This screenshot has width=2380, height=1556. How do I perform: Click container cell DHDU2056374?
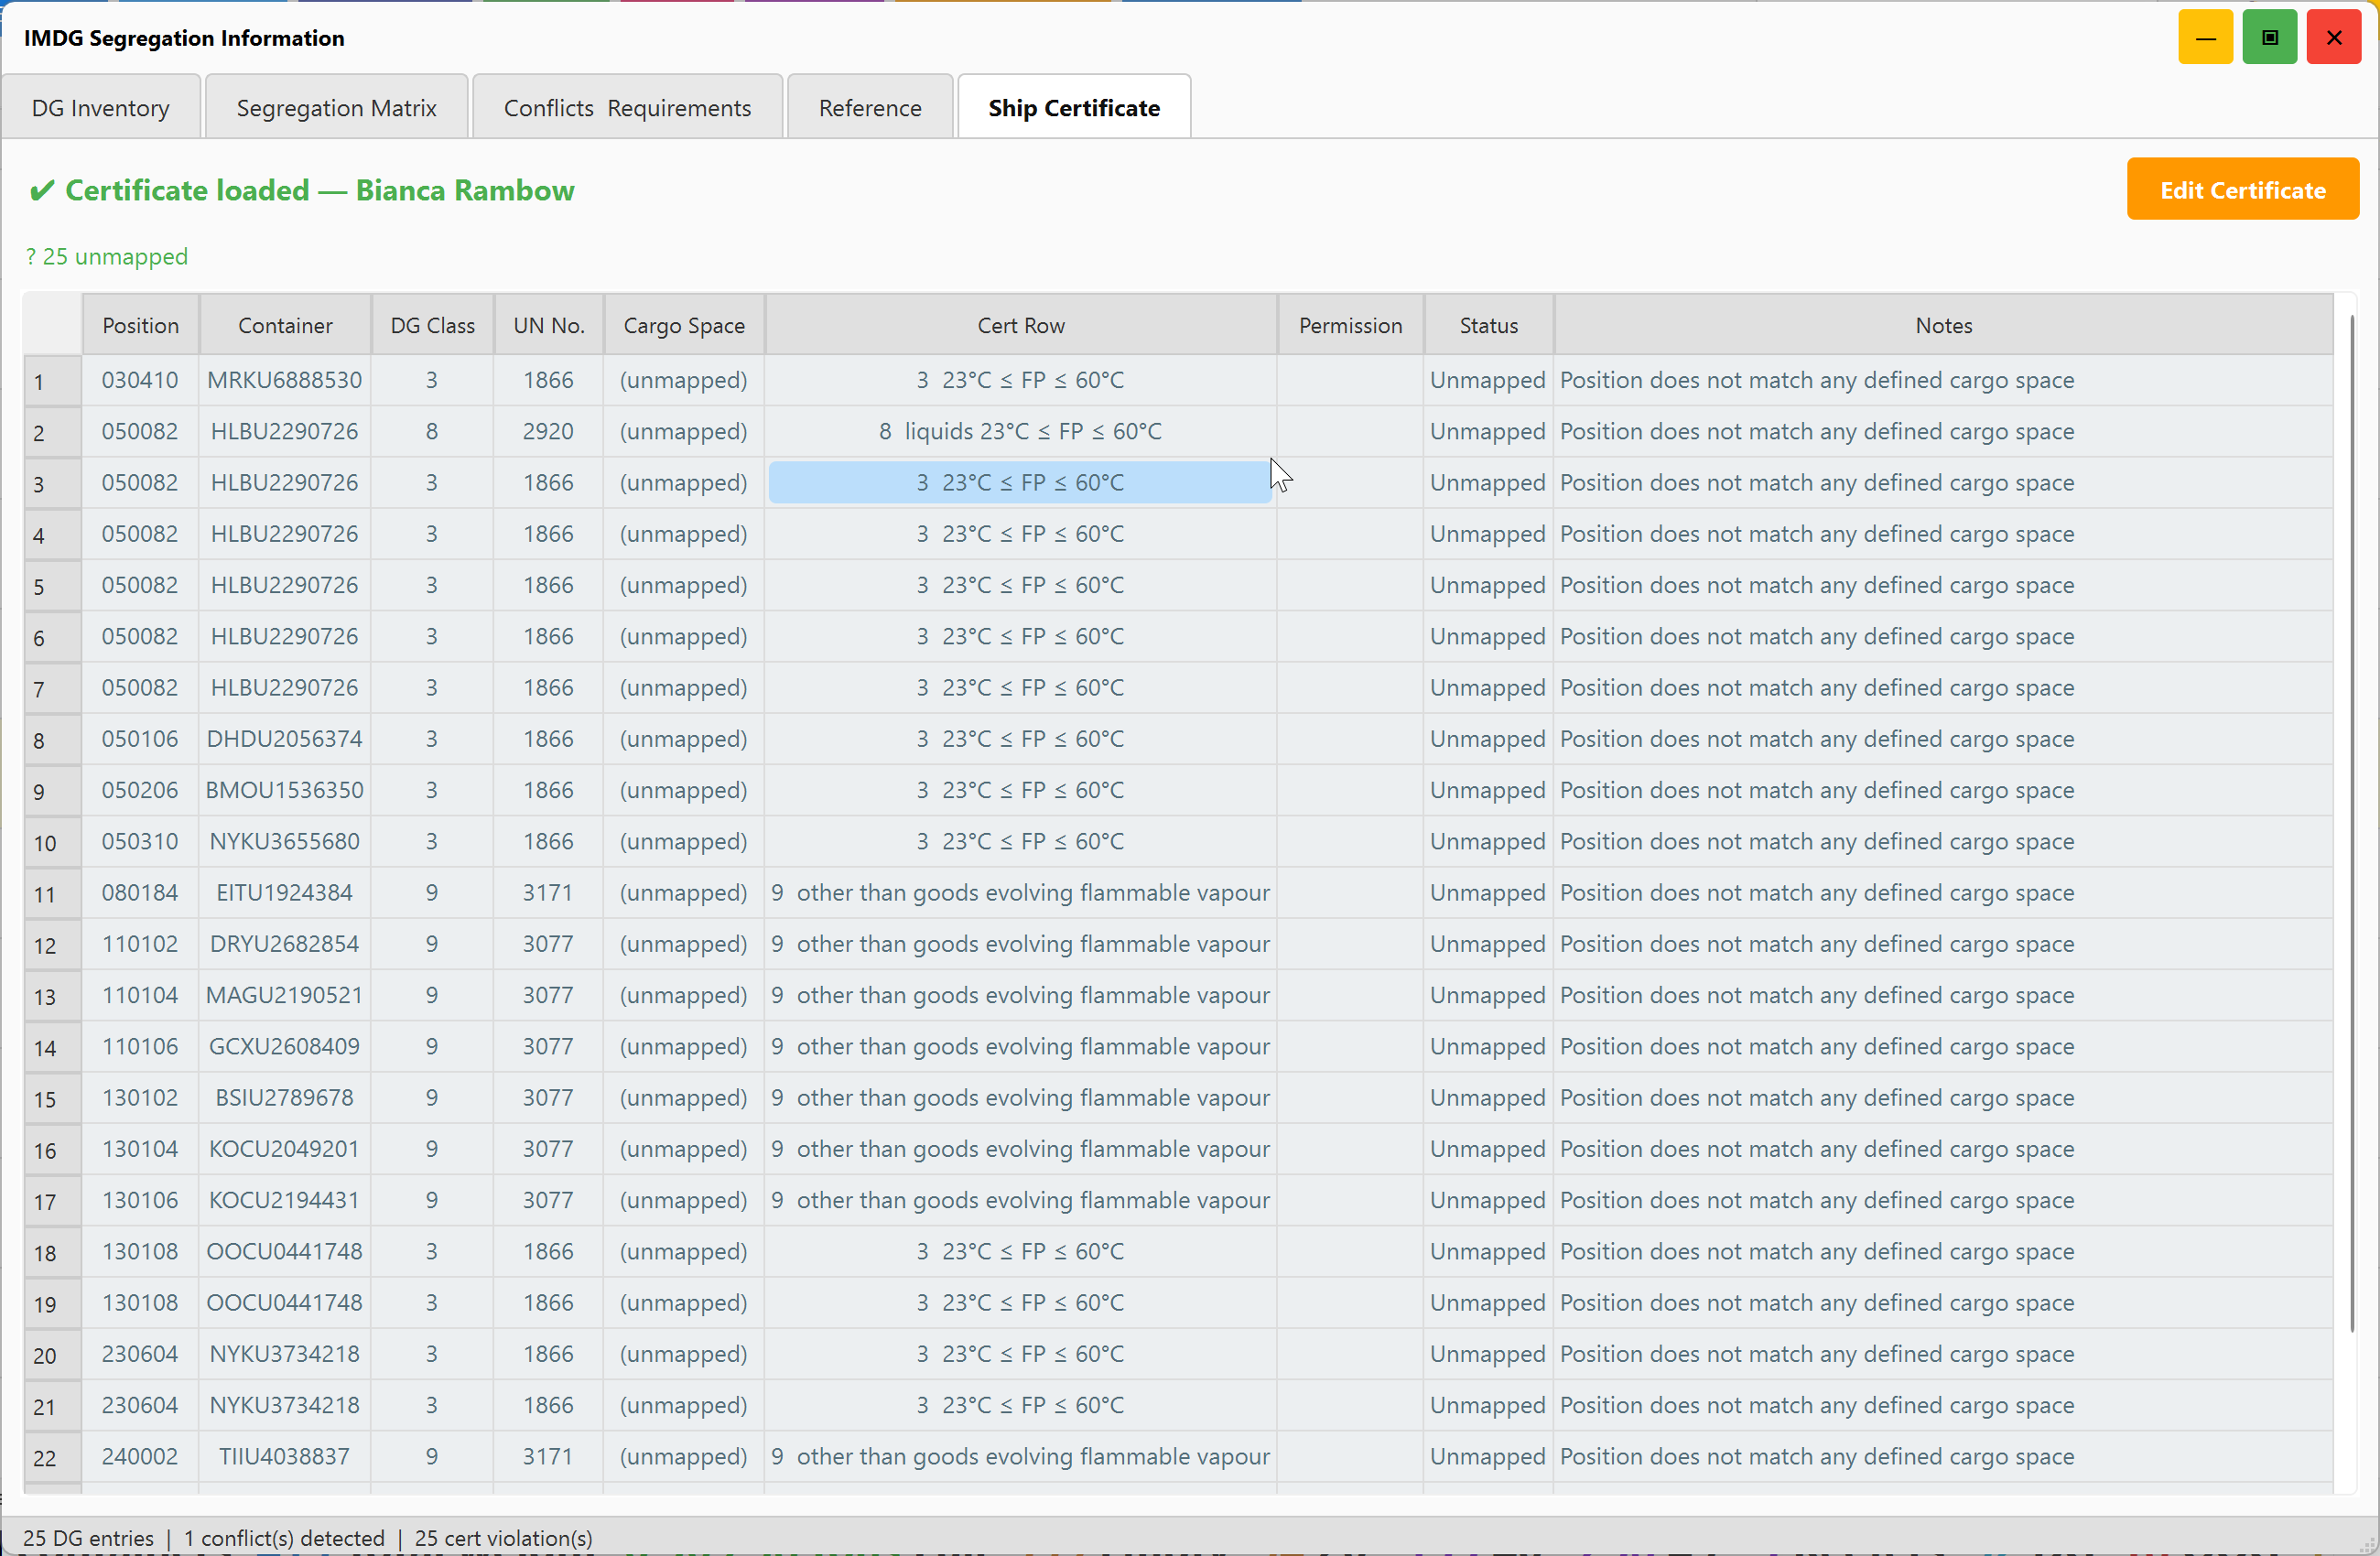coord(285,739)
